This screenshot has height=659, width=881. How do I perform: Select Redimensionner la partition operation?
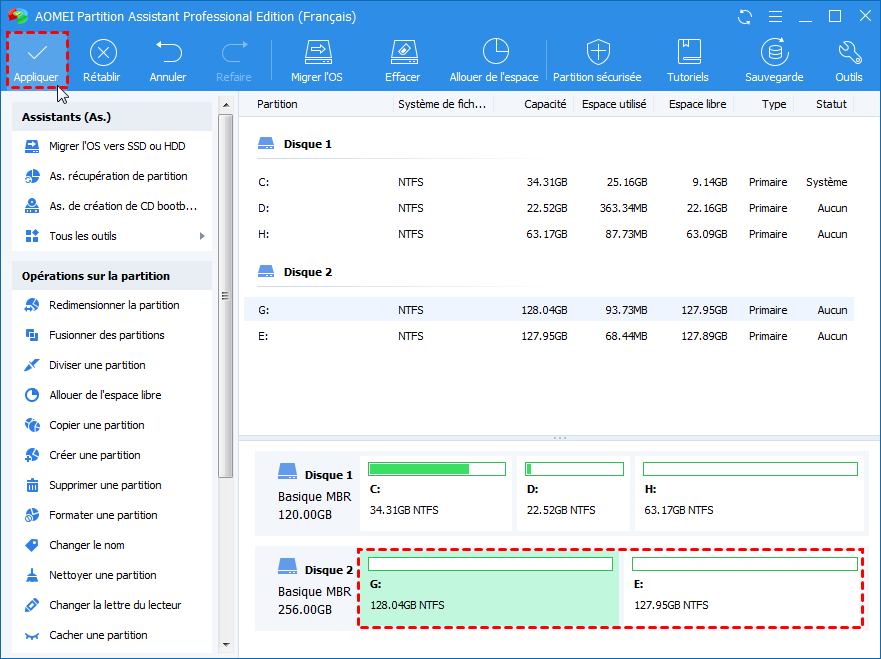click(114, 305)
